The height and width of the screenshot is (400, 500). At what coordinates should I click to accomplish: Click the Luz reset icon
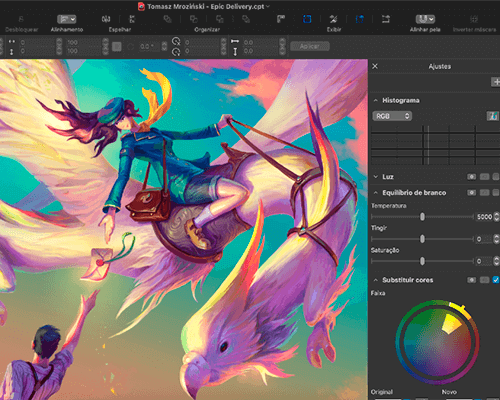click(x=484, y=177)
